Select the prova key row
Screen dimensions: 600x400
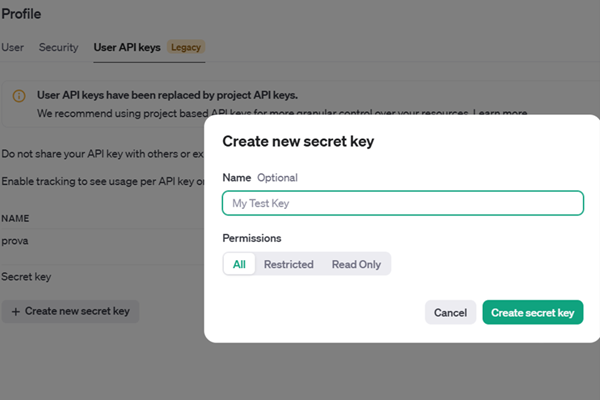tap(15, 241)
